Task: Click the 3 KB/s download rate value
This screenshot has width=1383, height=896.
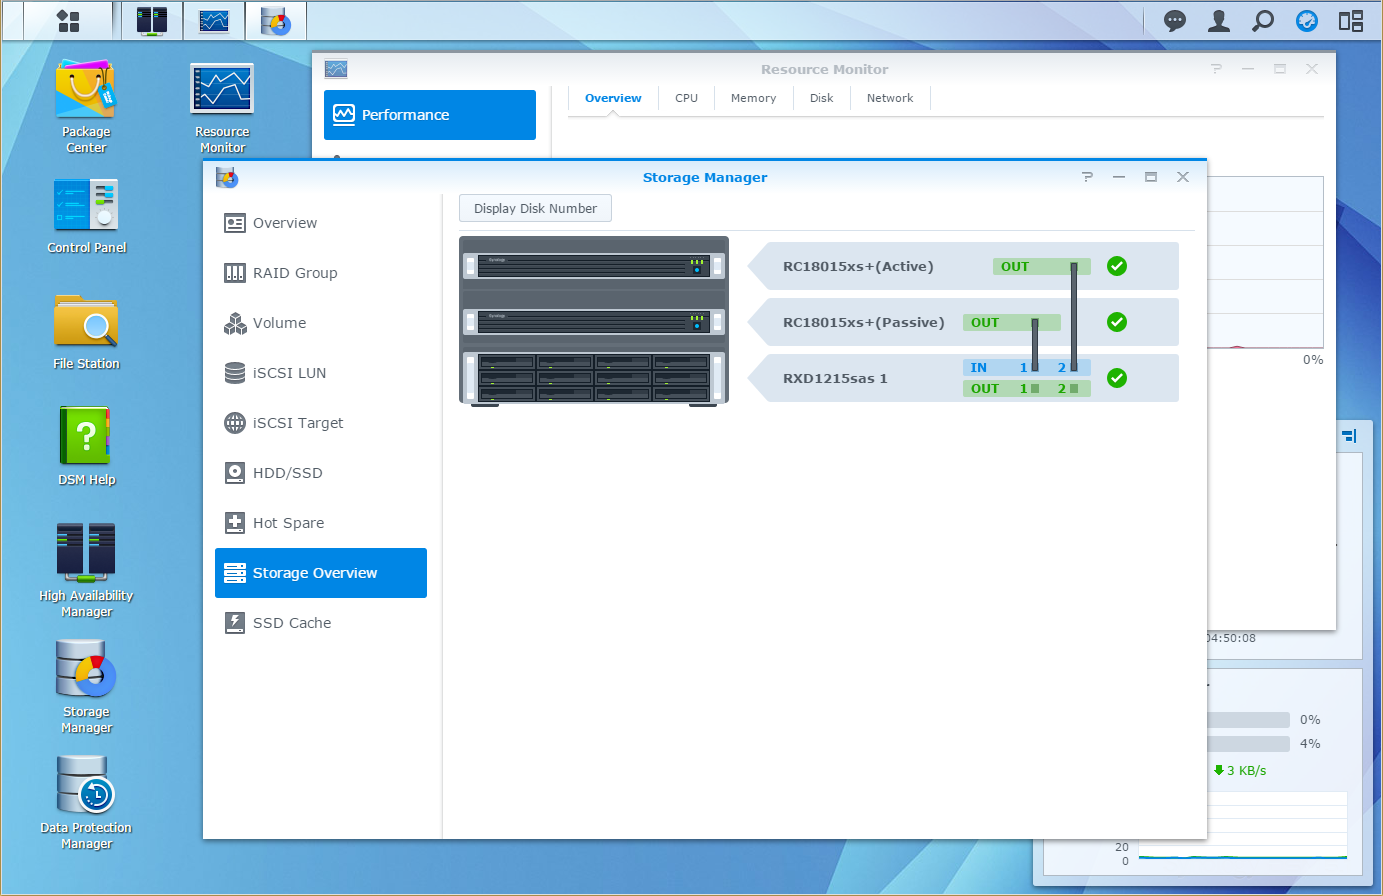Action: [x=1246, y=770]
